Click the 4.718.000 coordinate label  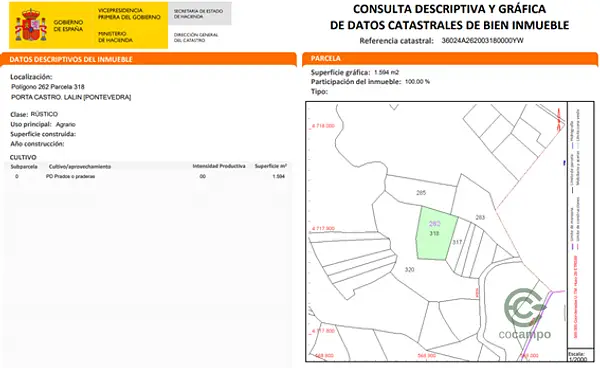pos(322,126)
